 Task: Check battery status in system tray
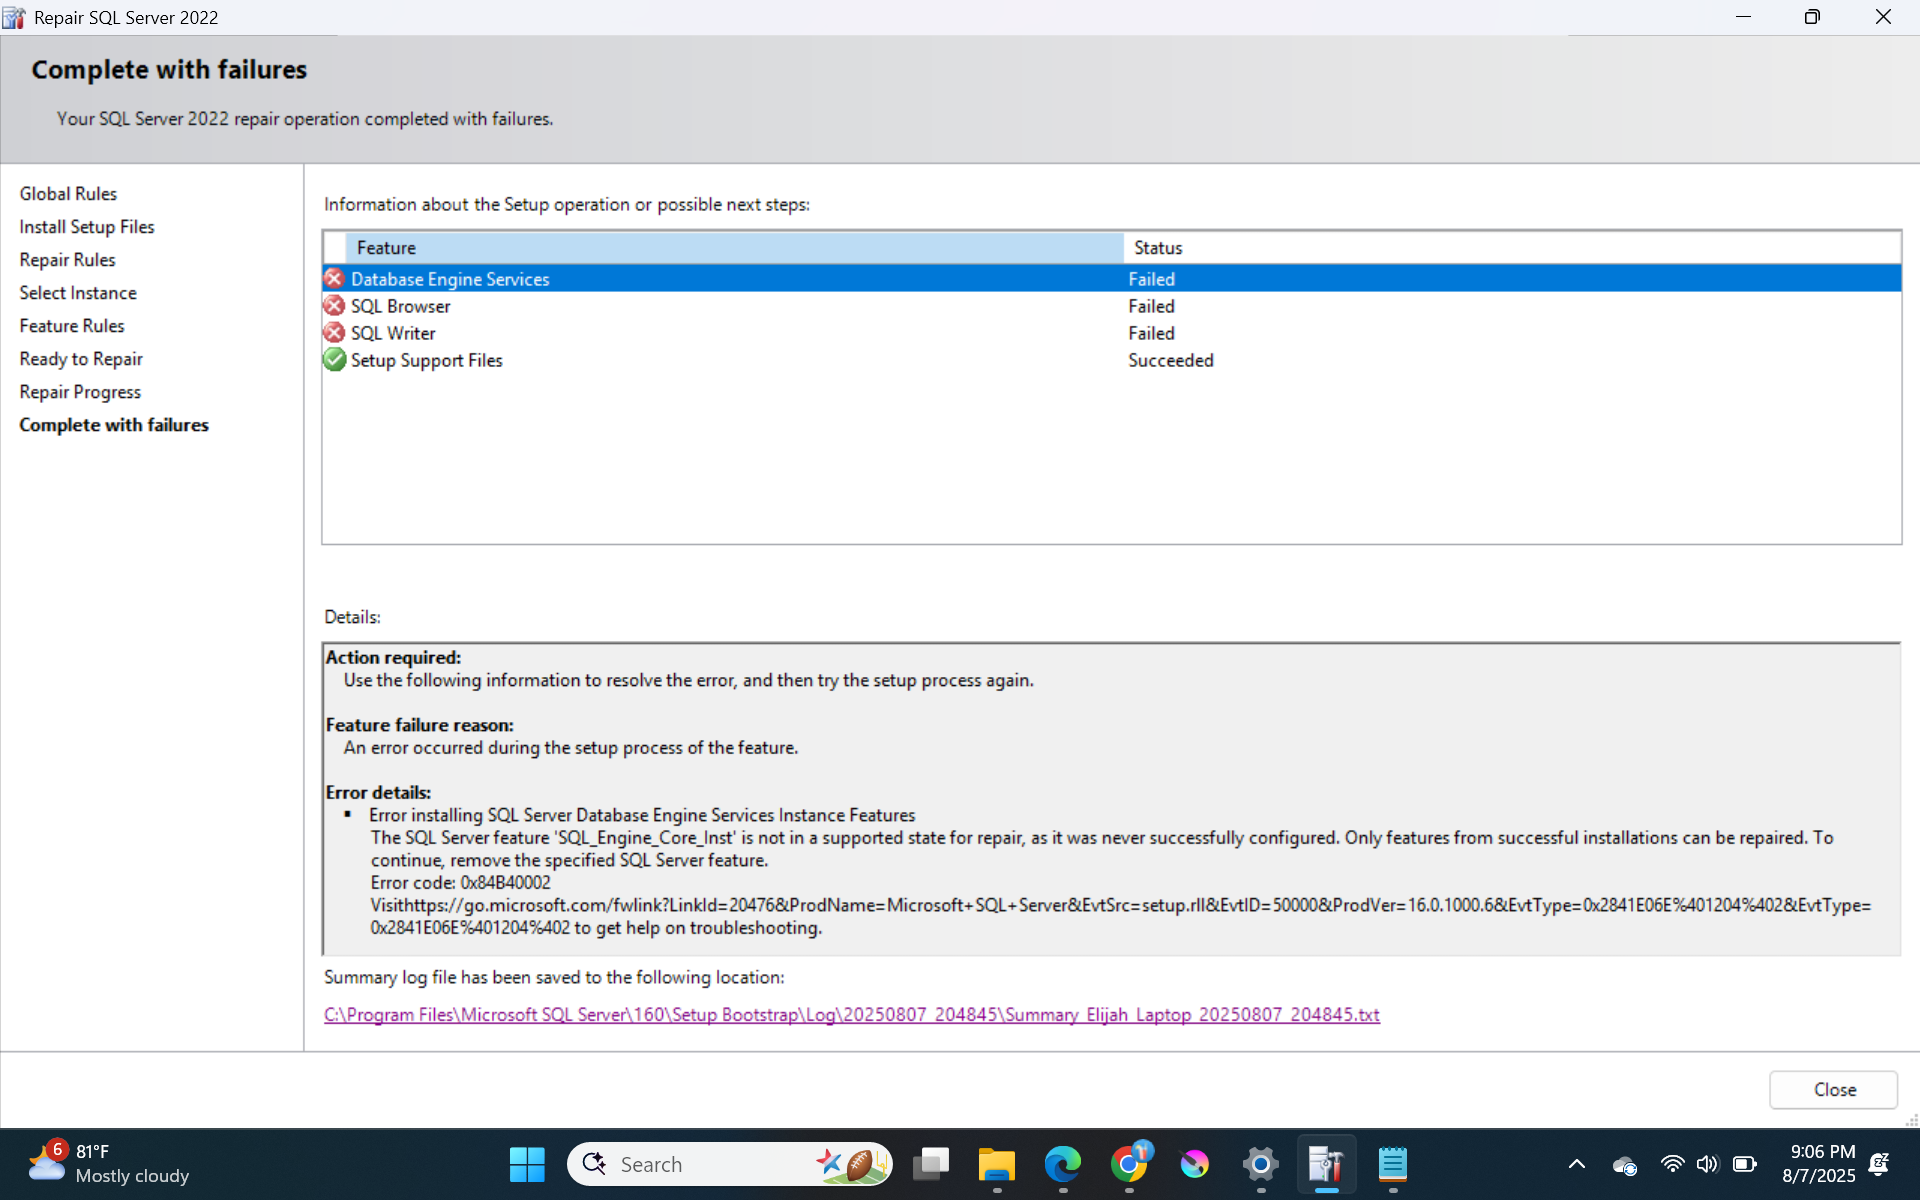(1745, 1164)
